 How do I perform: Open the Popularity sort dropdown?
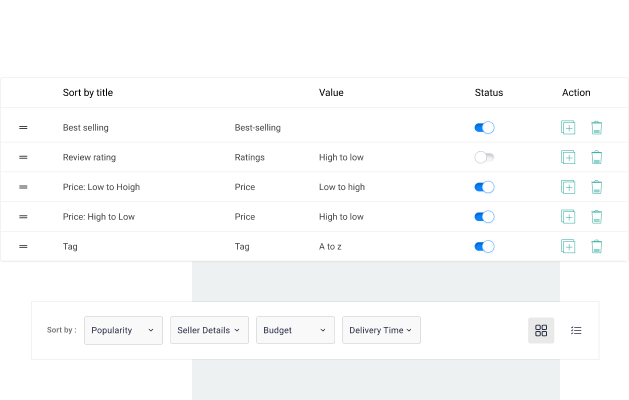click(x=123, y=331)
